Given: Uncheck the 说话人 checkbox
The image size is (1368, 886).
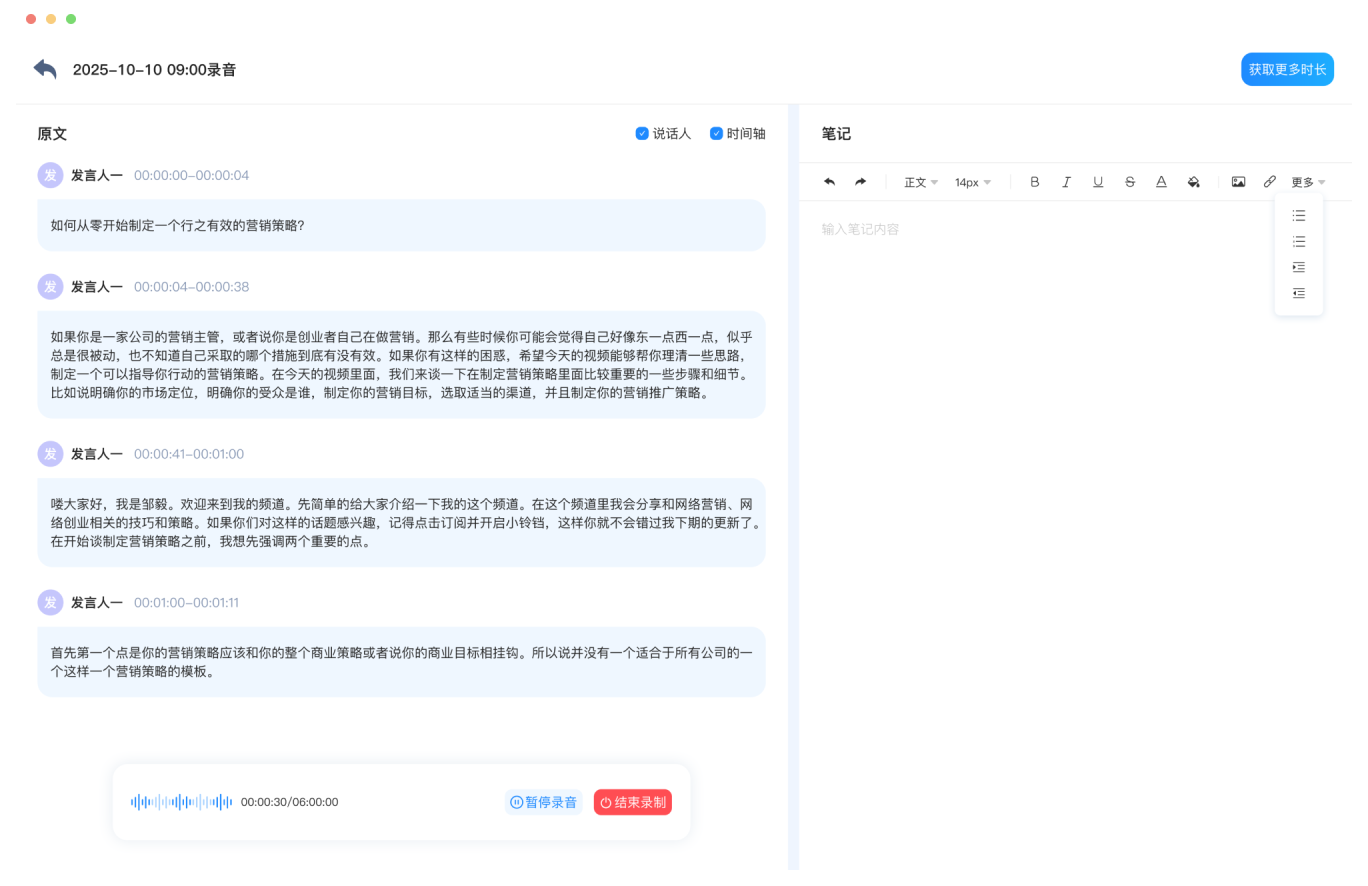Looking at the screenshot, I should (x=642, y=134).
